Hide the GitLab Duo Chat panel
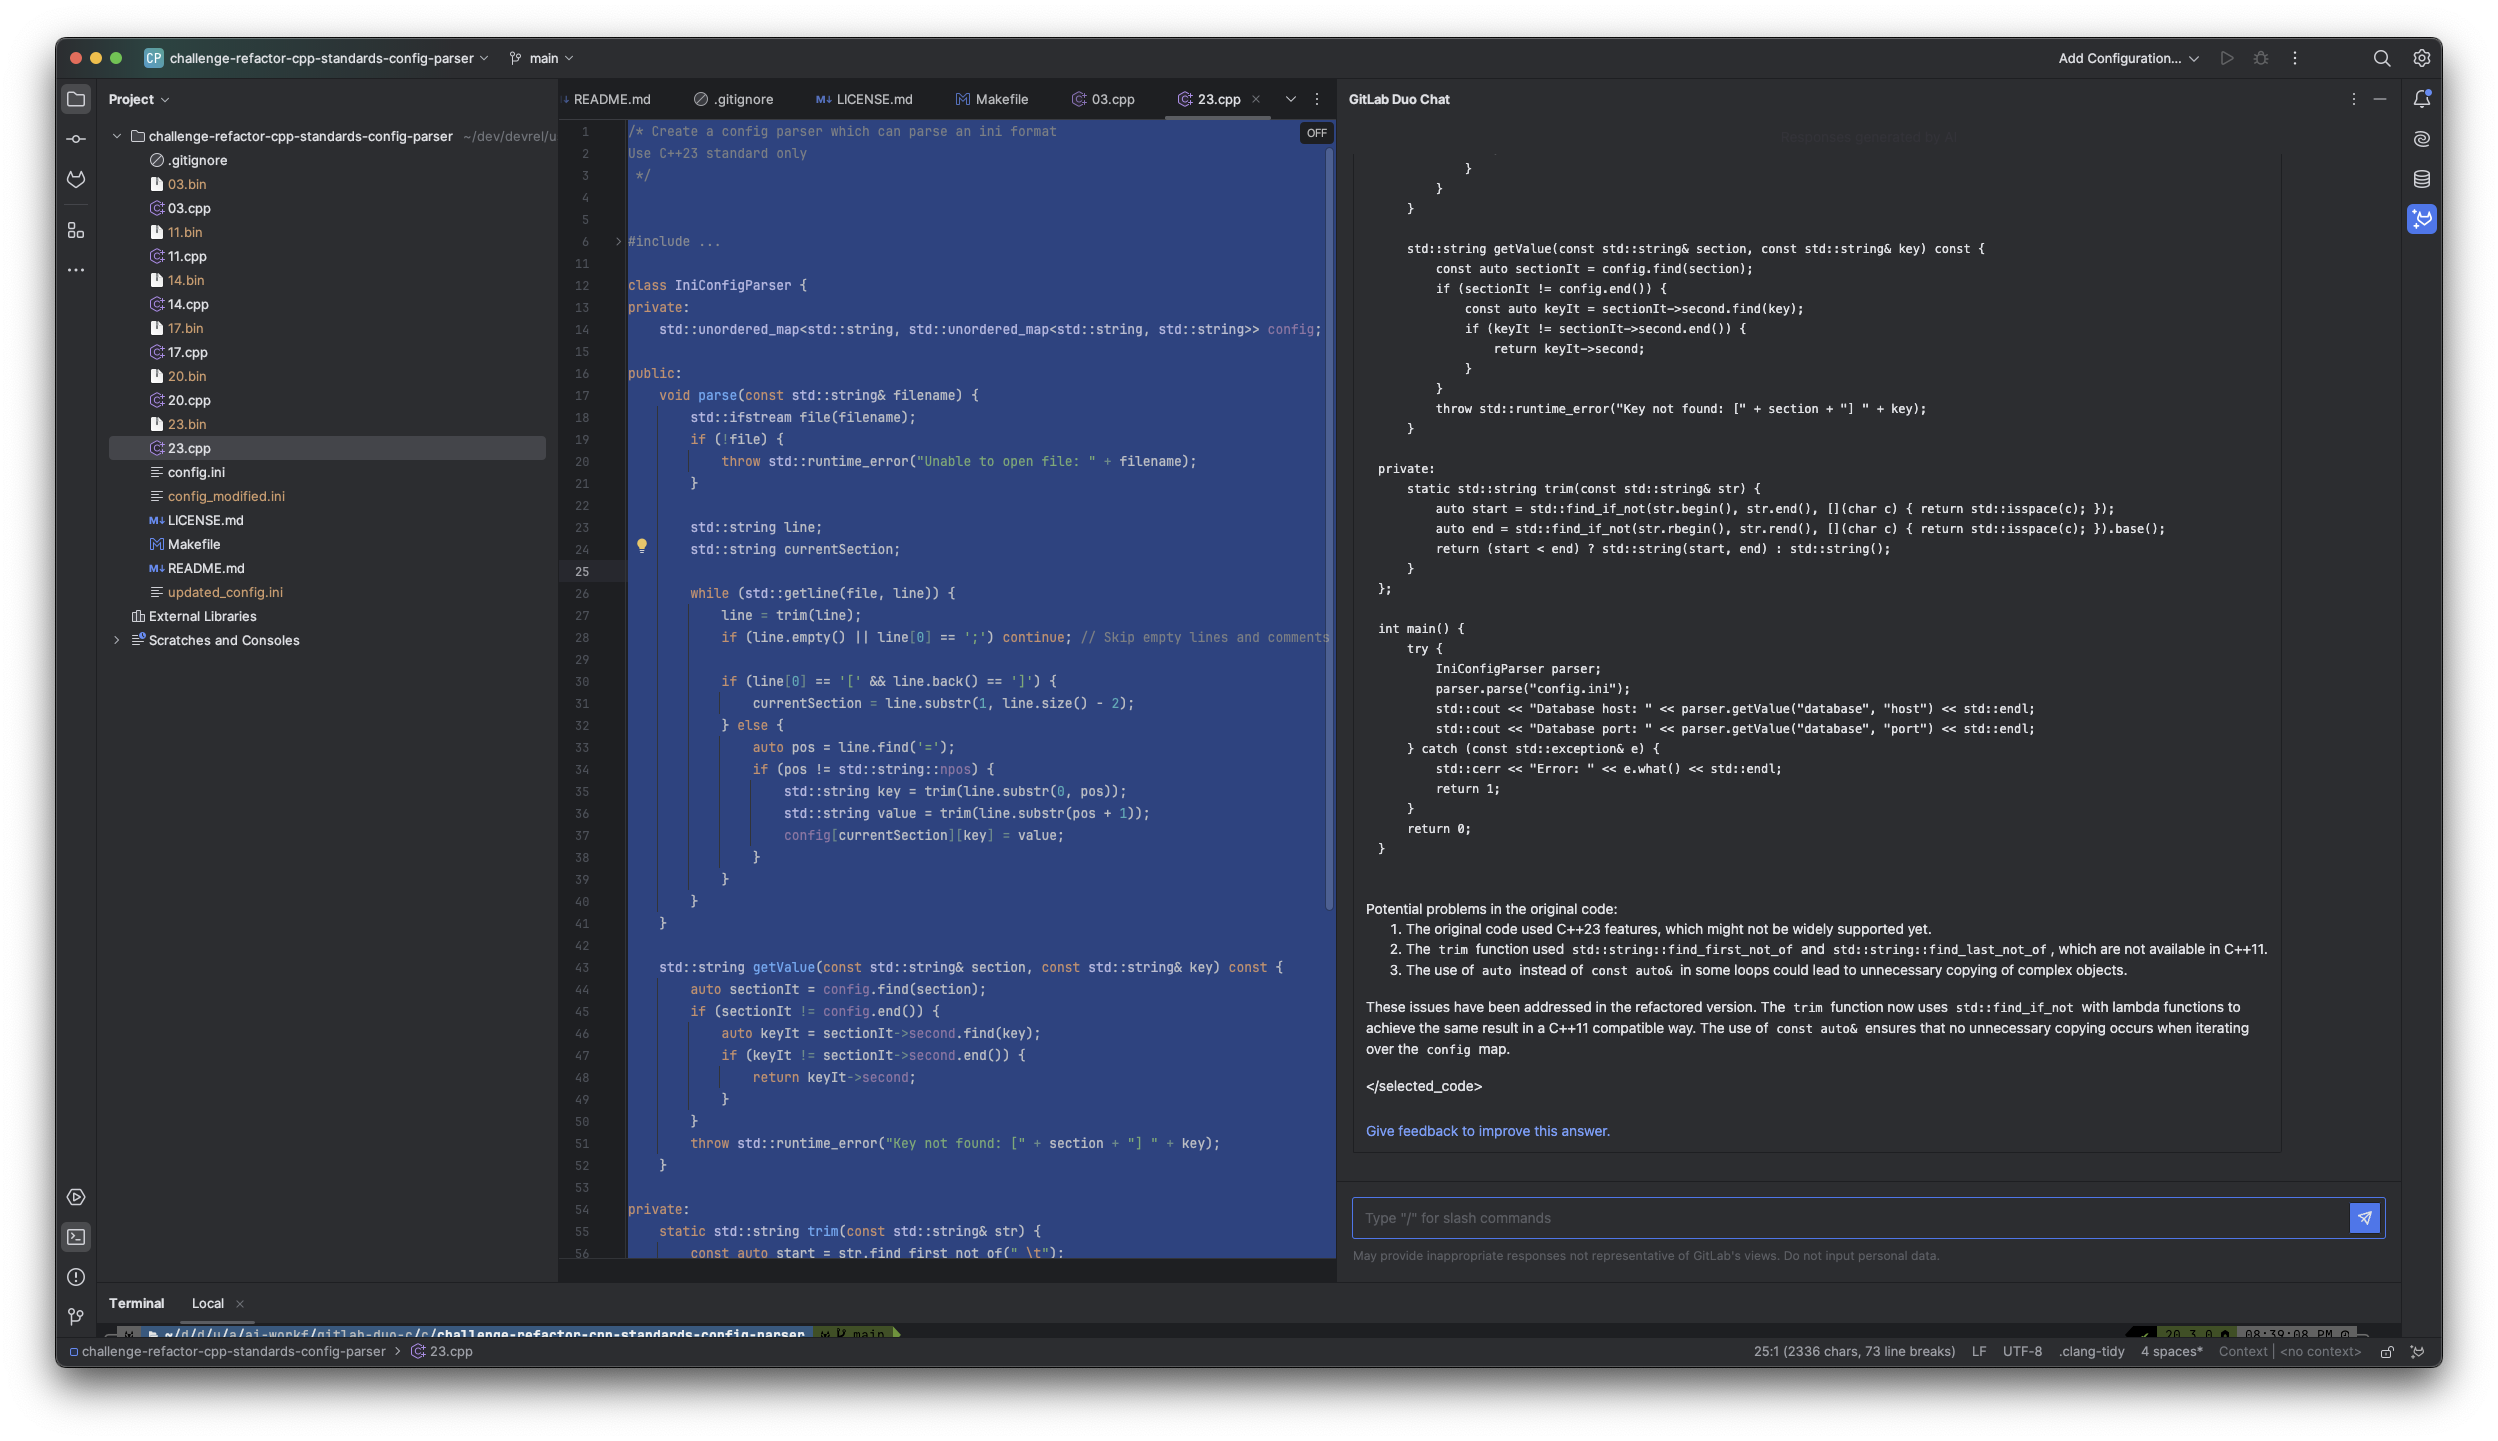Viewport: 2498px width, 1441px height. click(2380, 99)
